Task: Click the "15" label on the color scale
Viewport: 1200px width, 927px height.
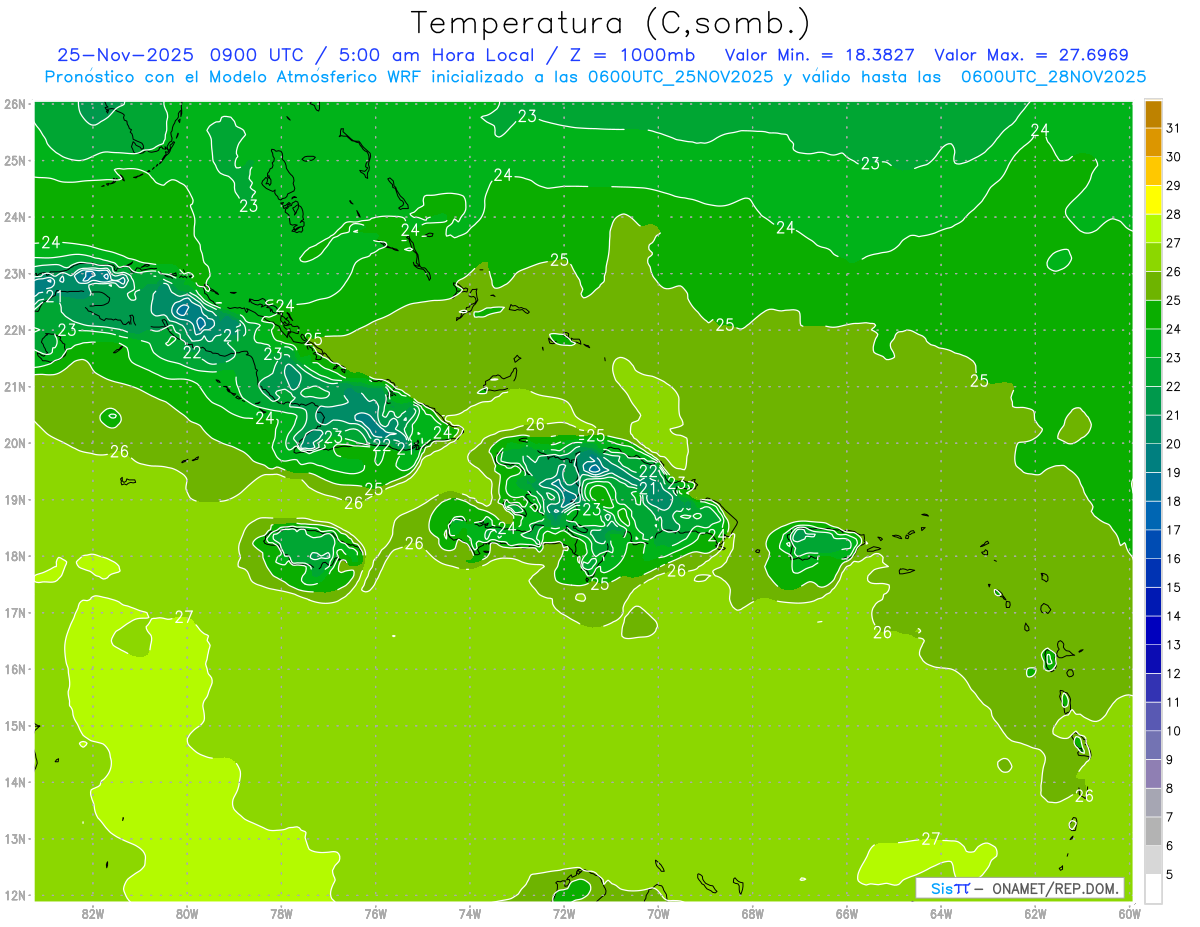Action: 1173,587
